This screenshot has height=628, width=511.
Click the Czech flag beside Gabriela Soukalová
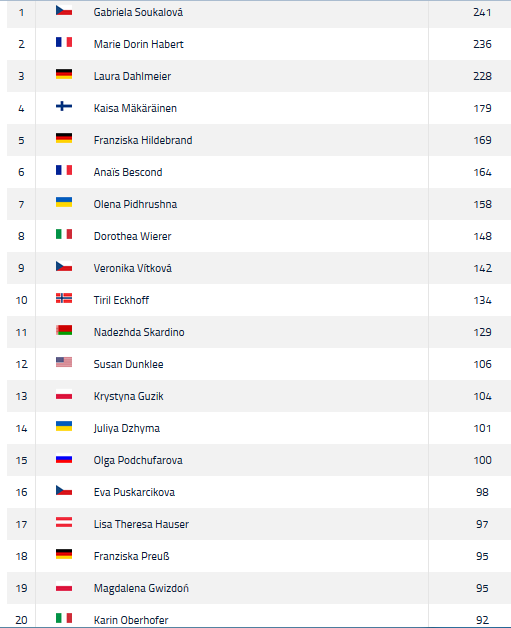[x=64, y=10]
